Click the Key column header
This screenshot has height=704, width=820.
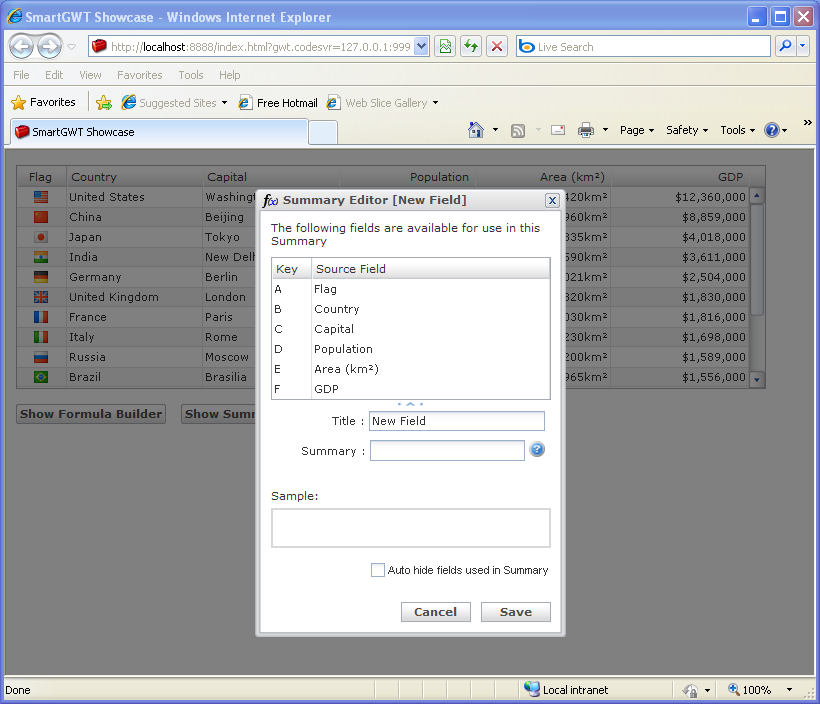pos(291,269)
